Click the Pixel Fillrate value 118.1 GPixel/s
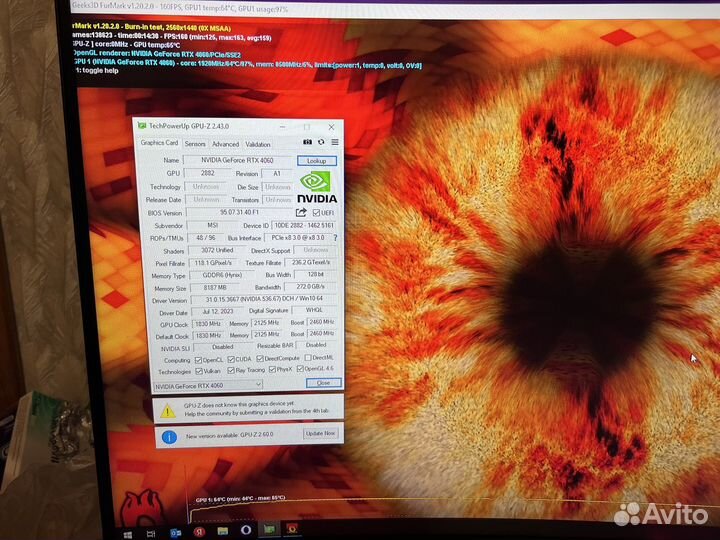 coord(213,263)
